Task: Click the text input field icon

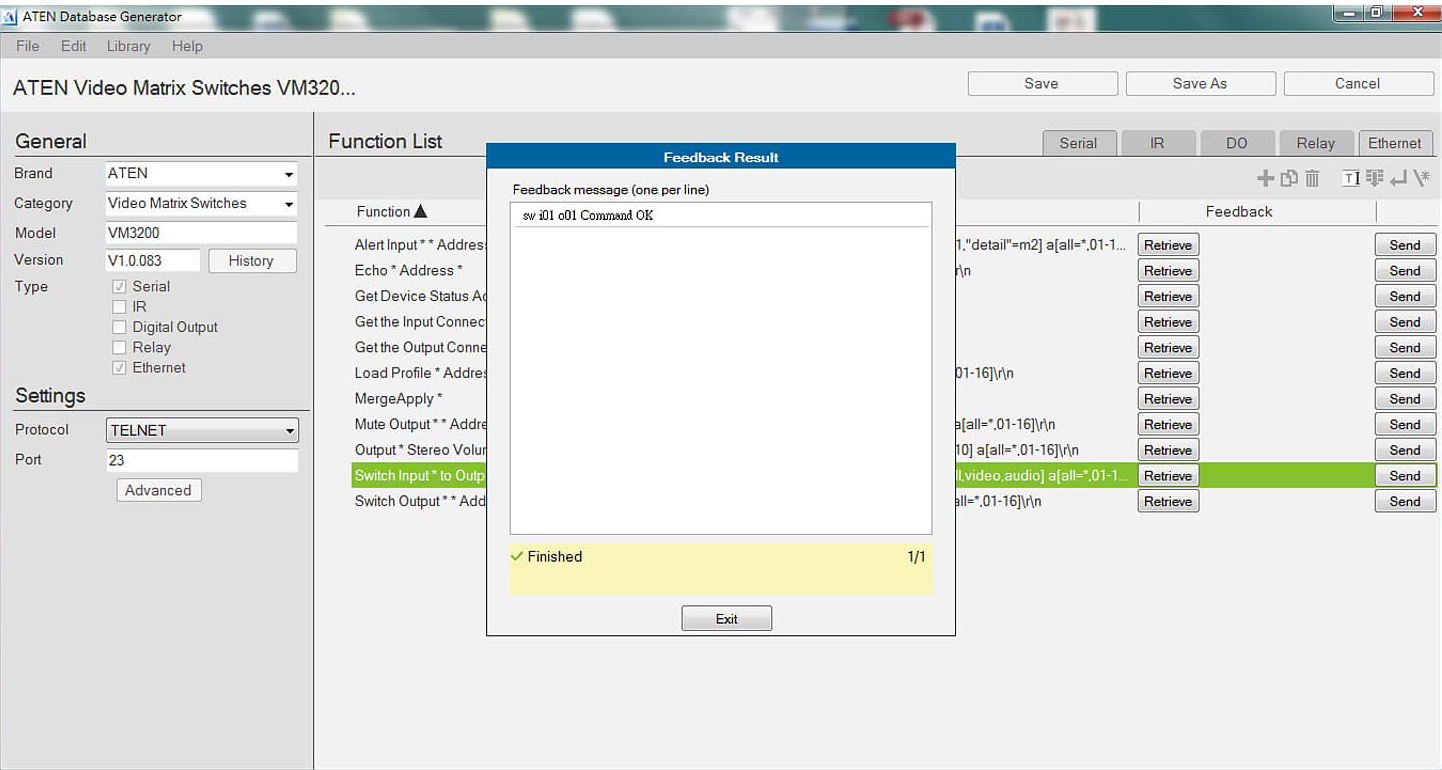Action: [x=1351, y=178]
